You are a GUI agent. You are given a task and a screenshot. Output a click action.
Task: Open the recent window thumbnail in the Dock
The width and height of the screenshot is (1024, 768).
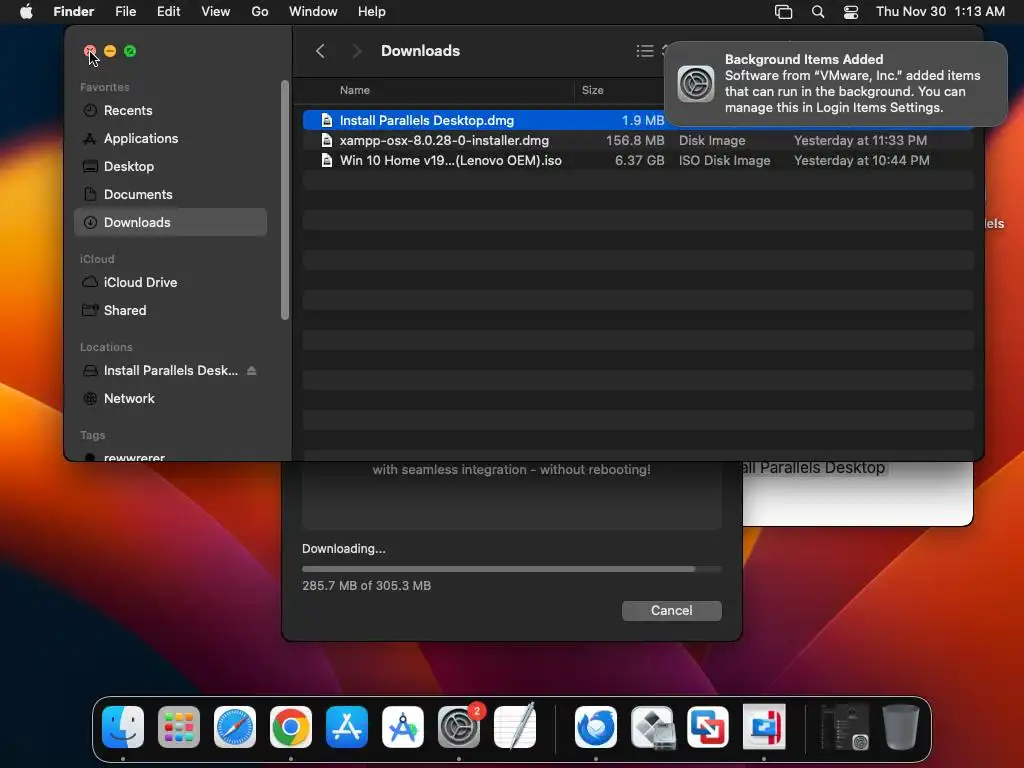tap(845, 727)
